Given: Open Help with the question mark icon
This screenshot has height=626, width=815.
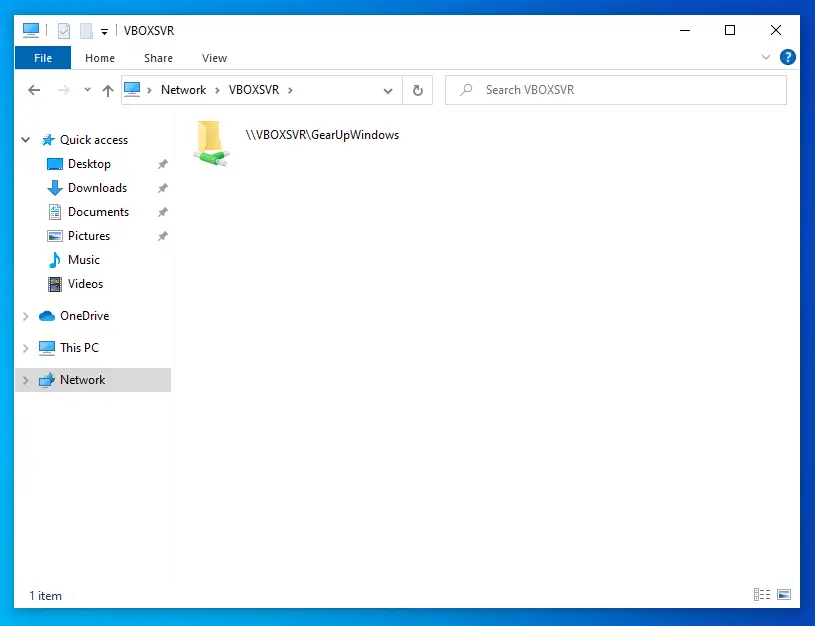Looking at the screenshot, I should 787,57.
